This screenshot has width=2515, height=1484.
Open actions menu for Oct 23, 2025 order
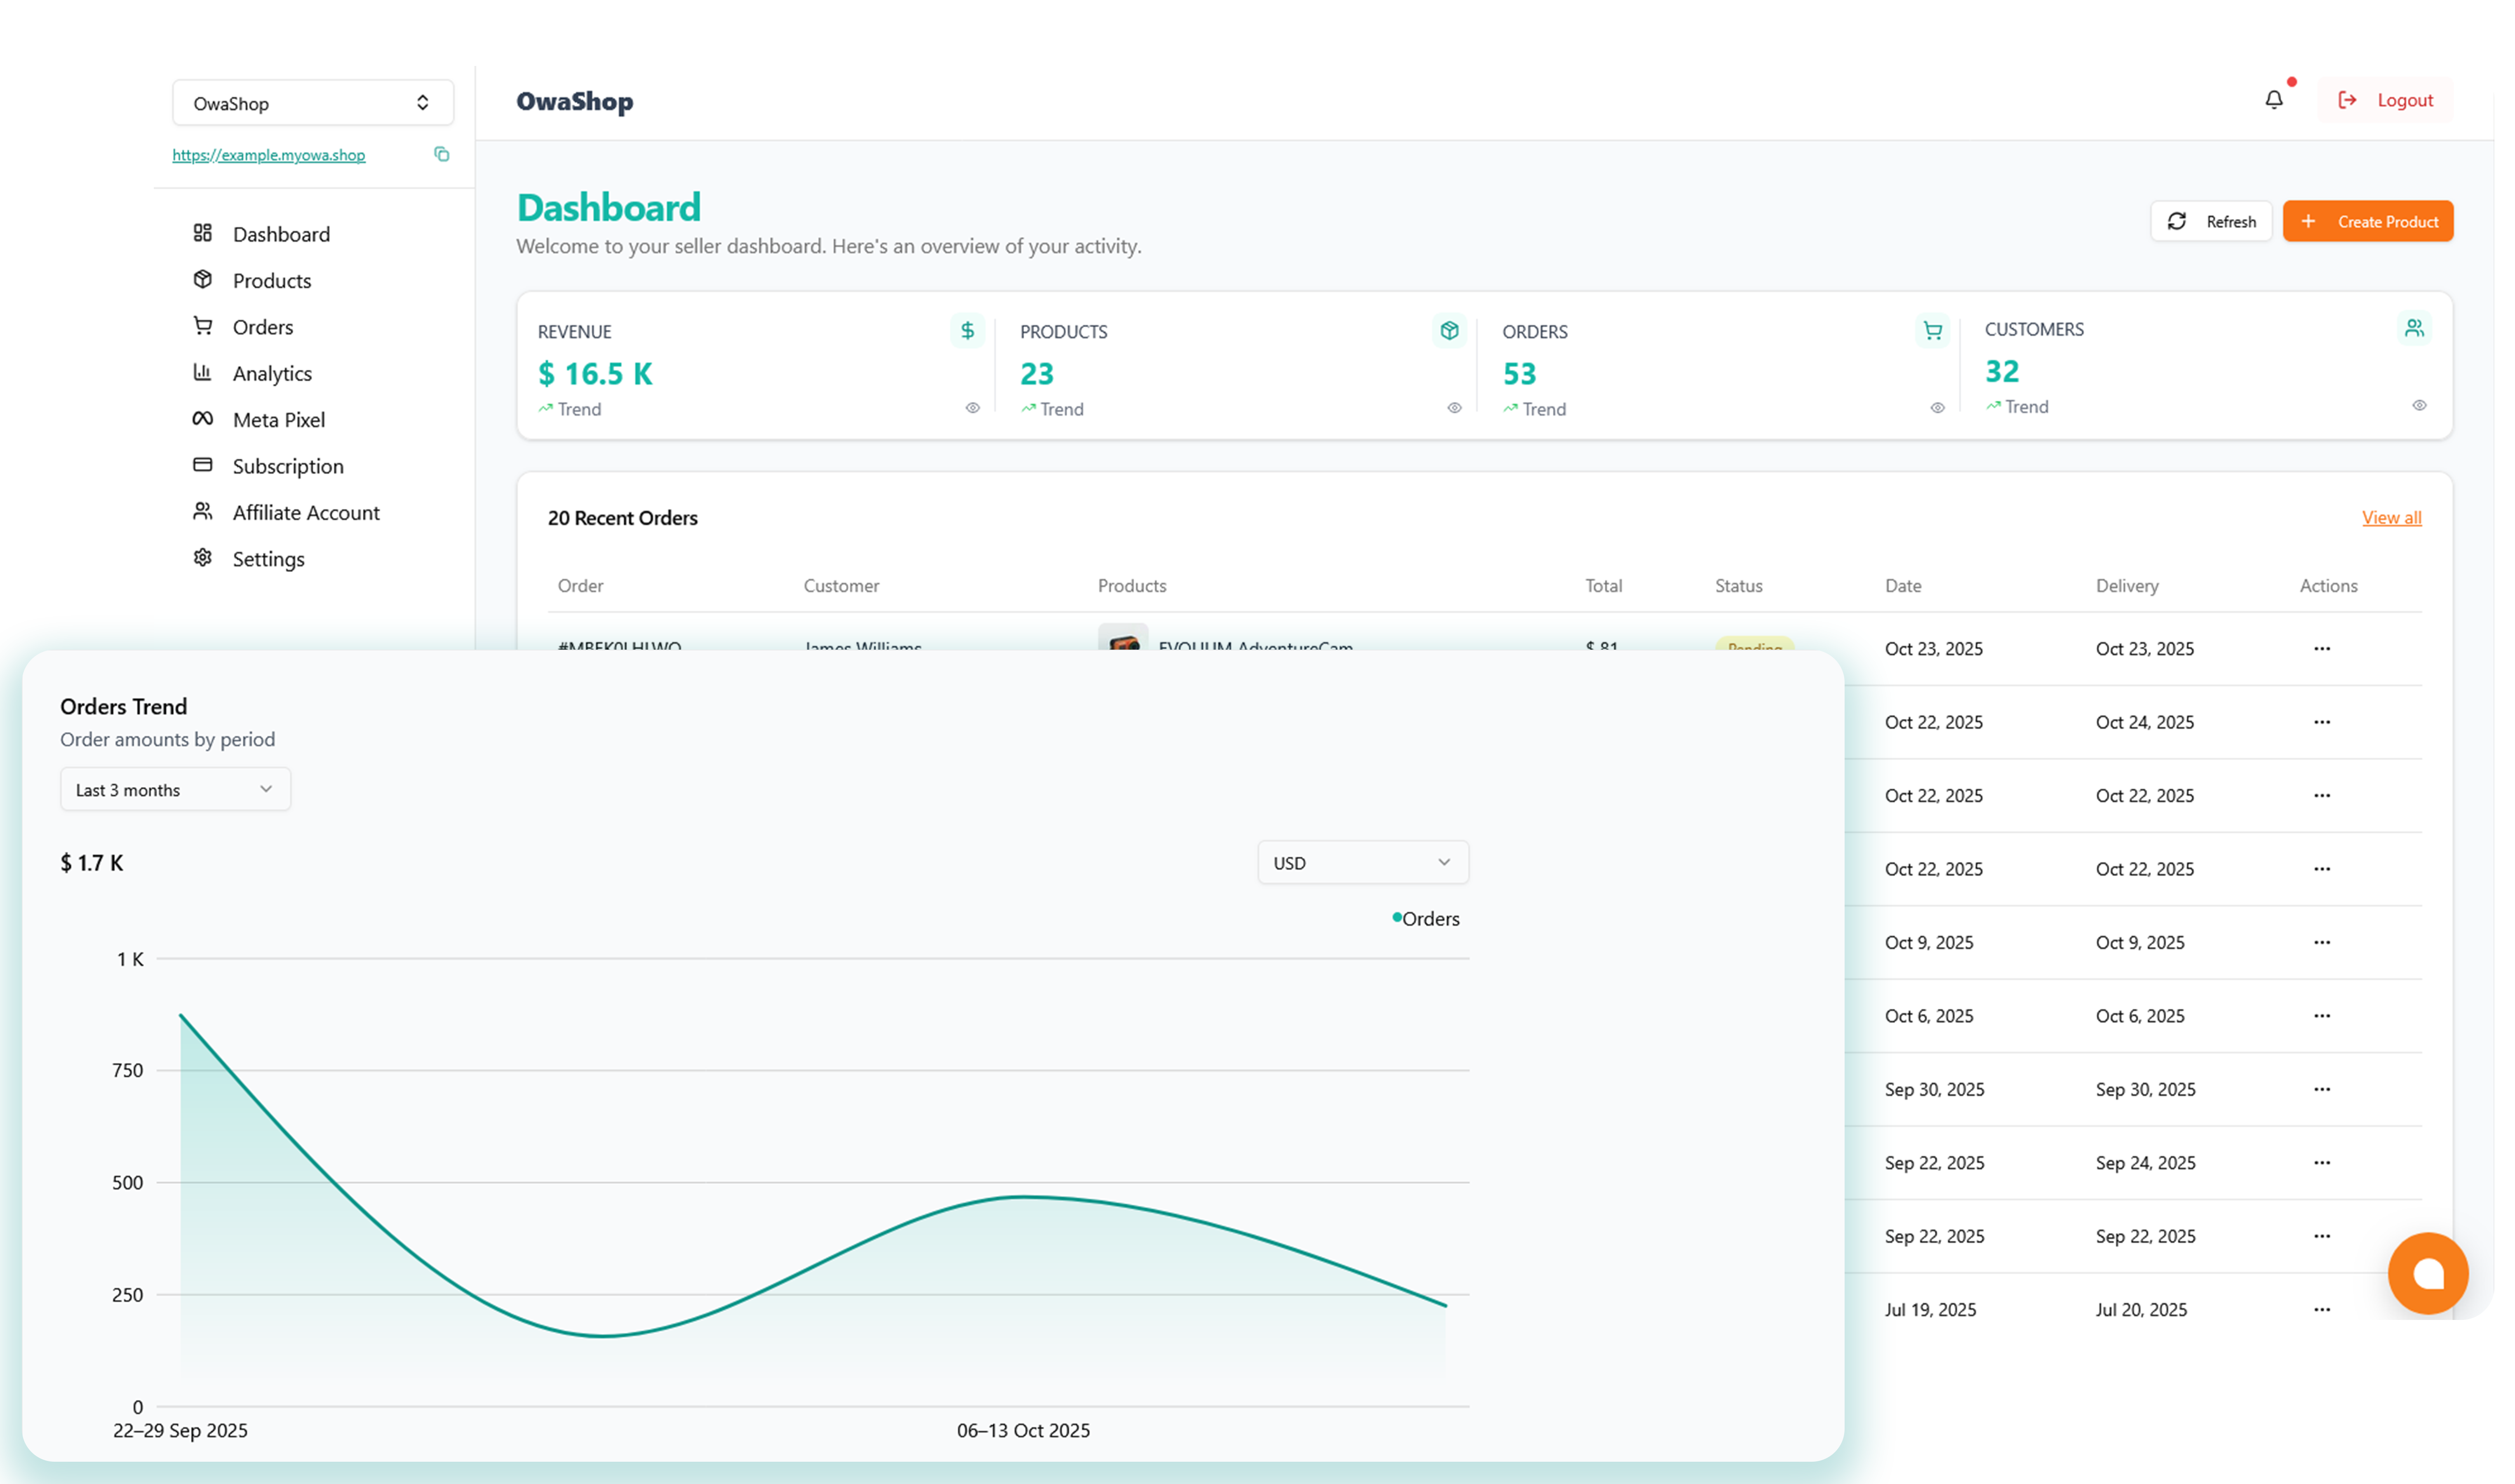[x=2322, y=649]
